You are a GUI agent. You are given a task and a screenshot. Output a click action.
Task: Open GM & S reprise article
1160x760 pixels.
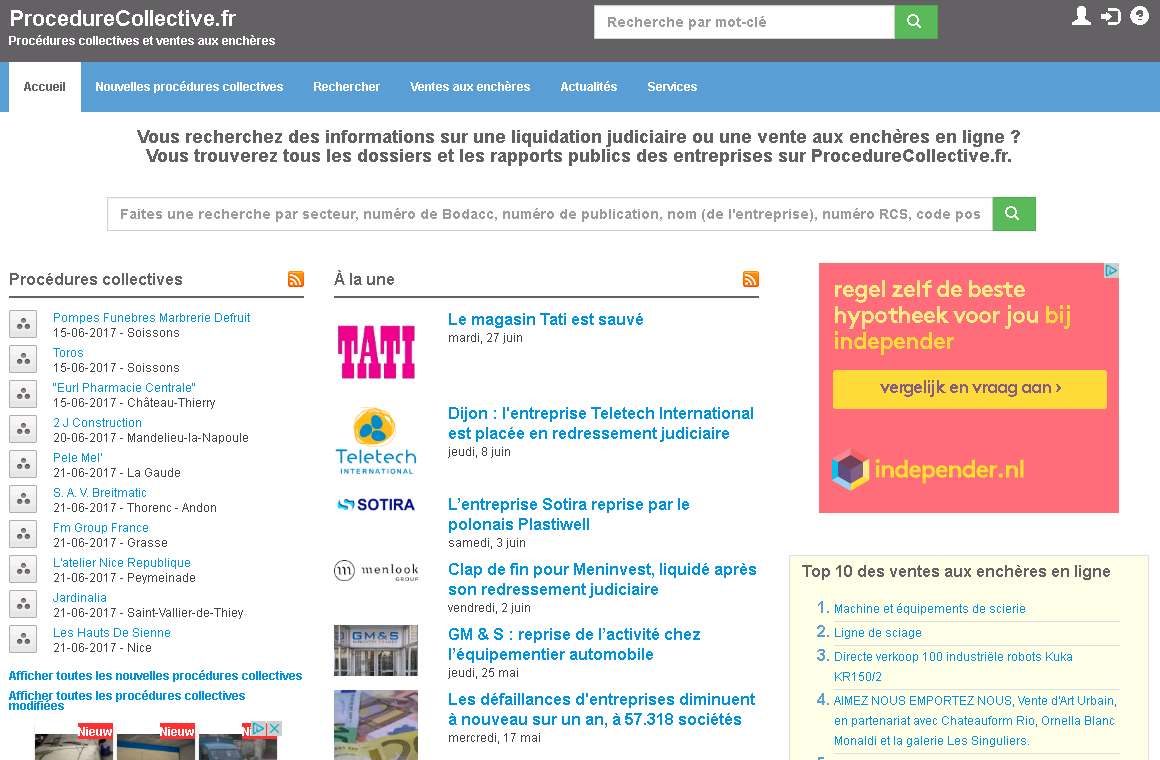point(574,645)
